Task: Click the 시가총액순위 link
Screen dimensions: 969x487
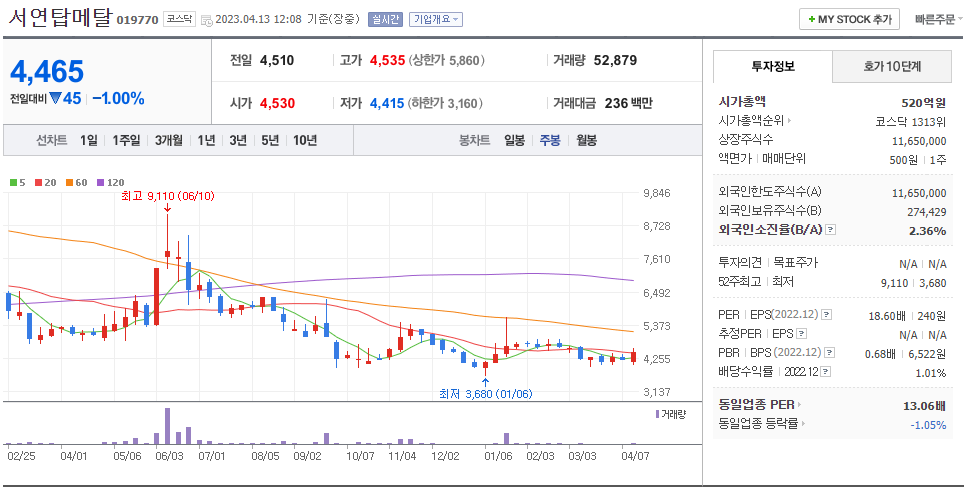Action: coord(751,121)
